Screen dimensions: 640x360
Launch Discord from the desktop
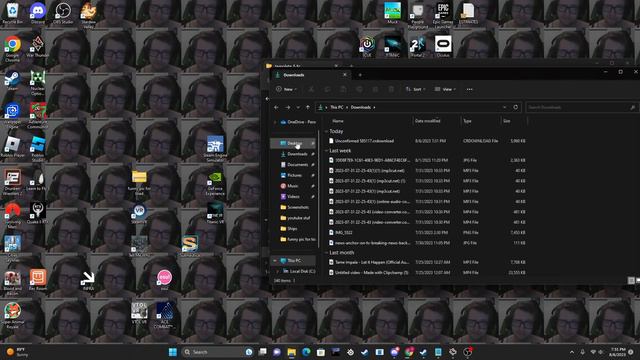[x=38, y=13]
